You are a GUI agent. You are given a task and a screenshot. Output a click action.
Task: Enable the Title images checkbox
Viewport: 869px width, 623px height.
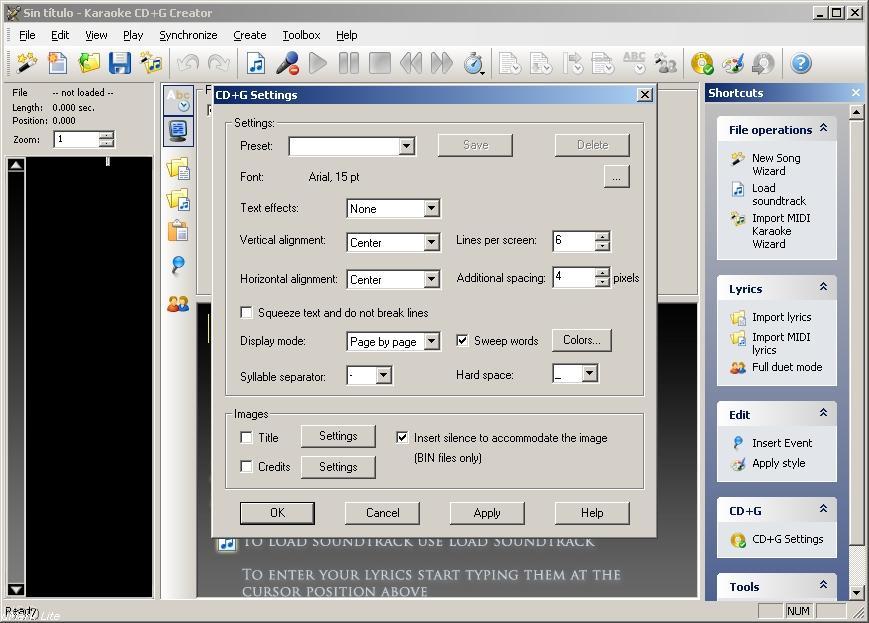click(x=245, y=436)
